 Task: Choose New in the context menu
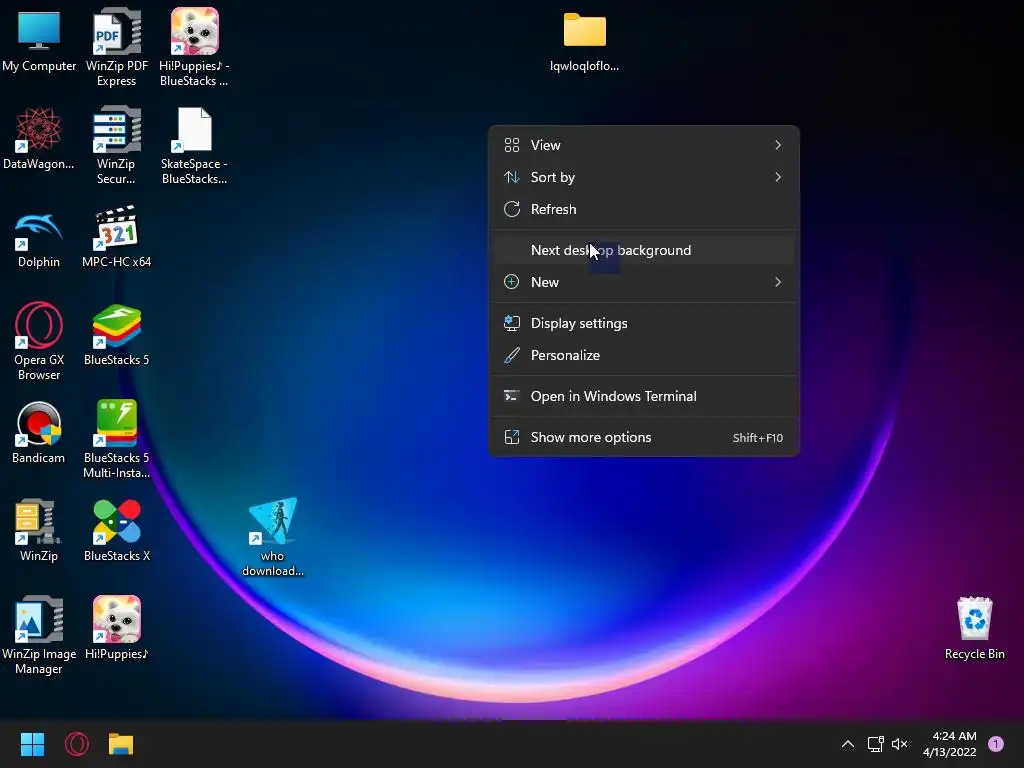click(x=644, y=282)
